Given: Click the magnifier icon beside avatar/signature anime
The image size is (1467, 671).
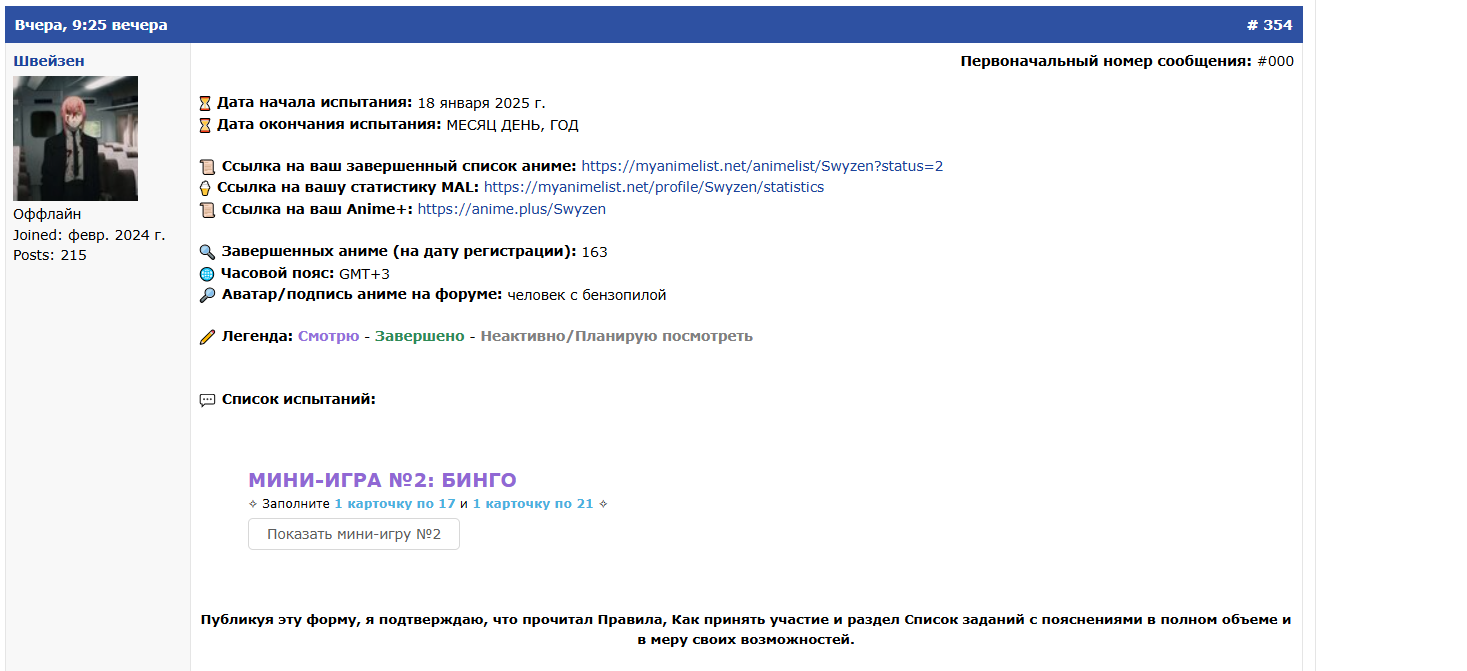Looking at the screenshot, I should point(207,295).
